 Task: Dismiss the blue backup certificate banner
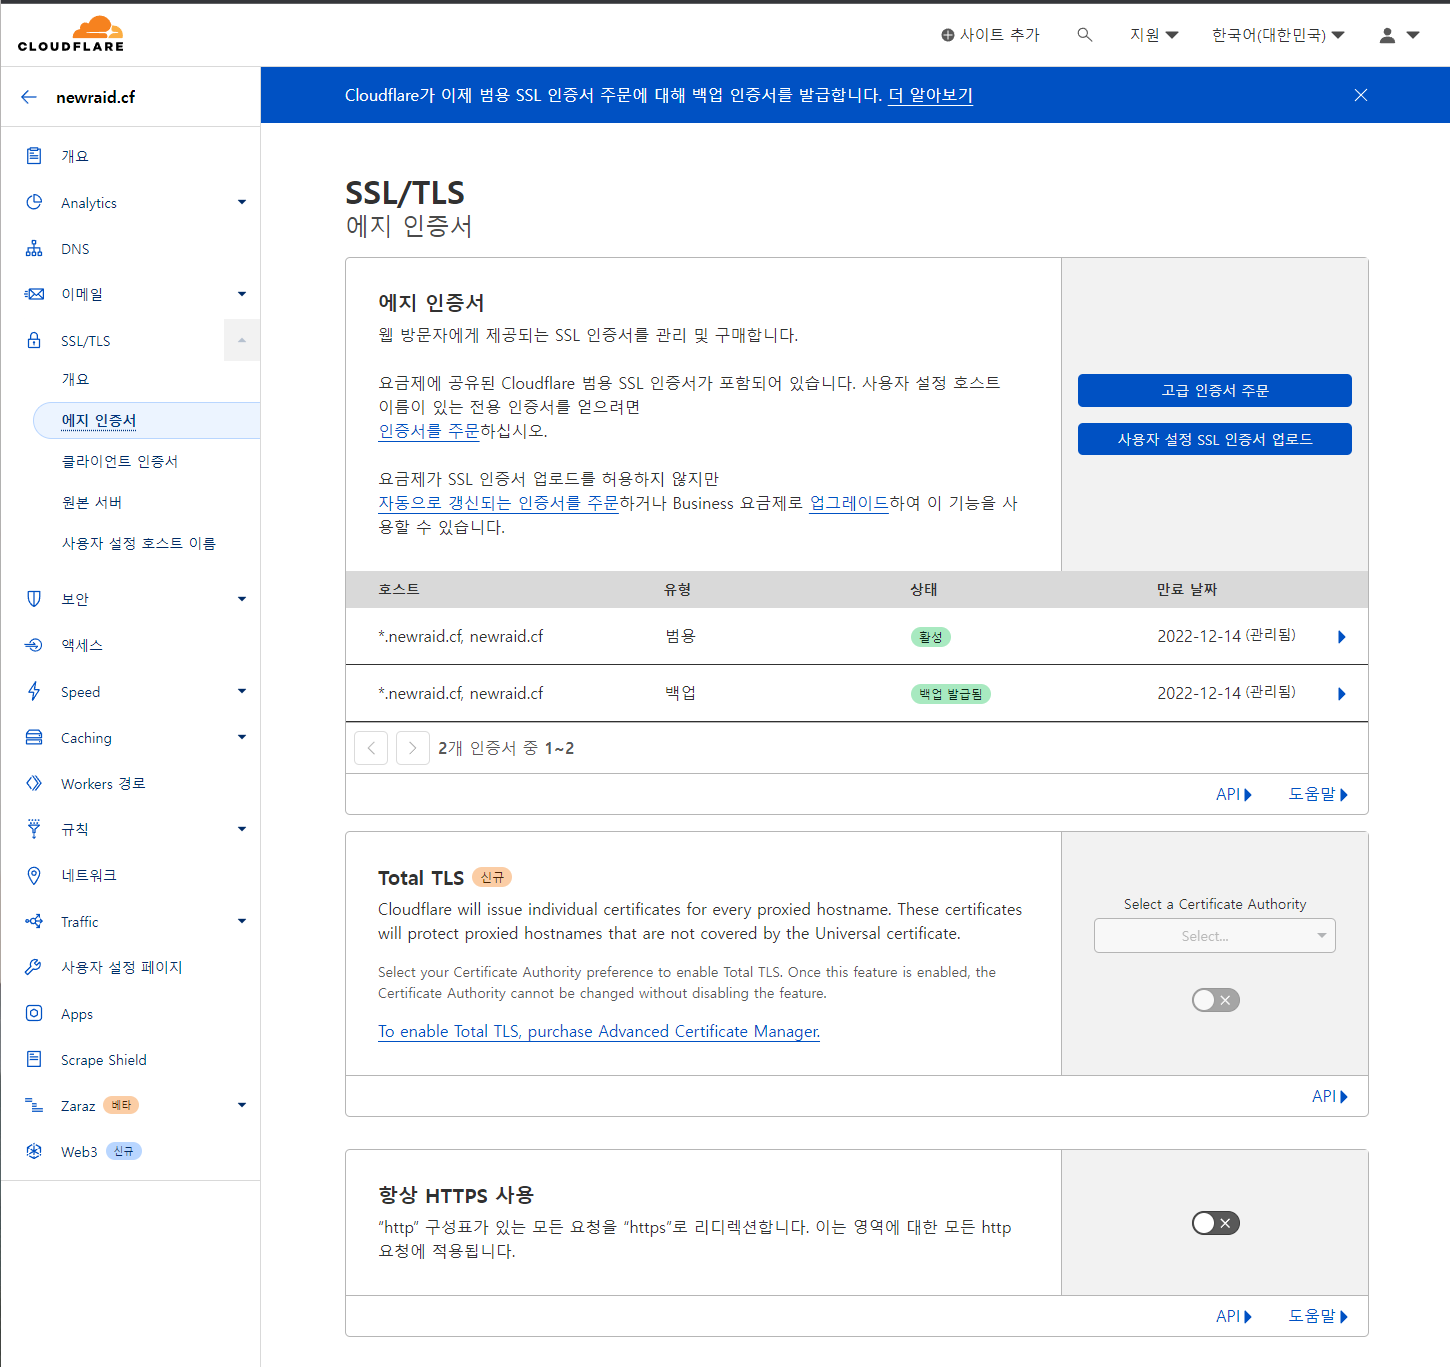point(1361,95)
